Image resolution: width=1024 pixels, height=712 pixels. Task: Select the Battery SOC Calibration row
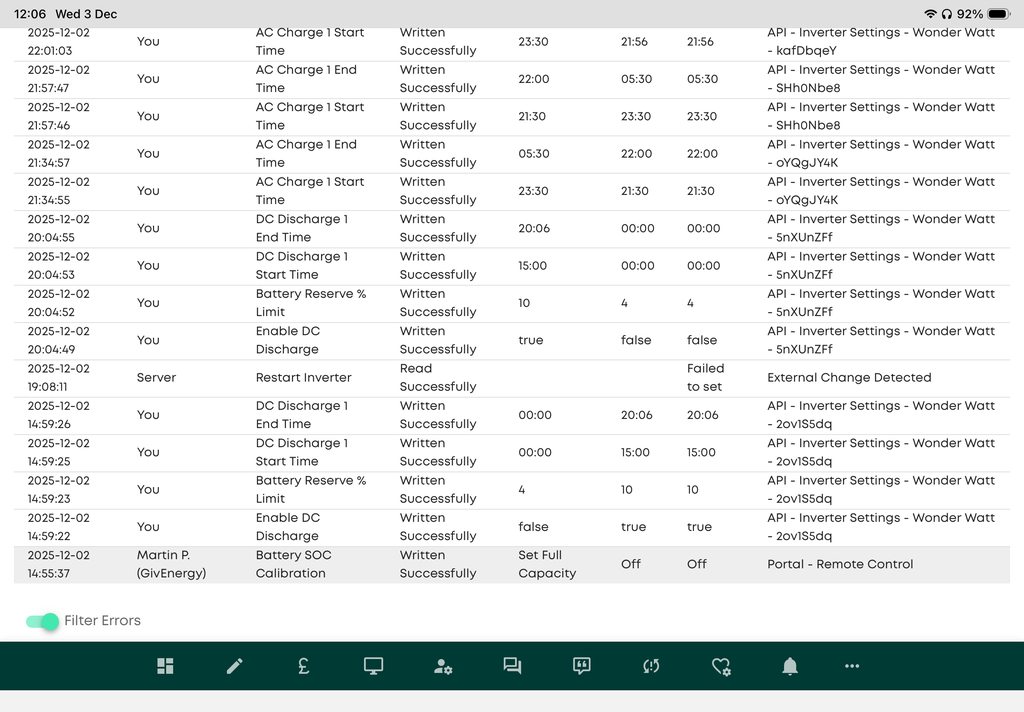click(x=293, y=564)
